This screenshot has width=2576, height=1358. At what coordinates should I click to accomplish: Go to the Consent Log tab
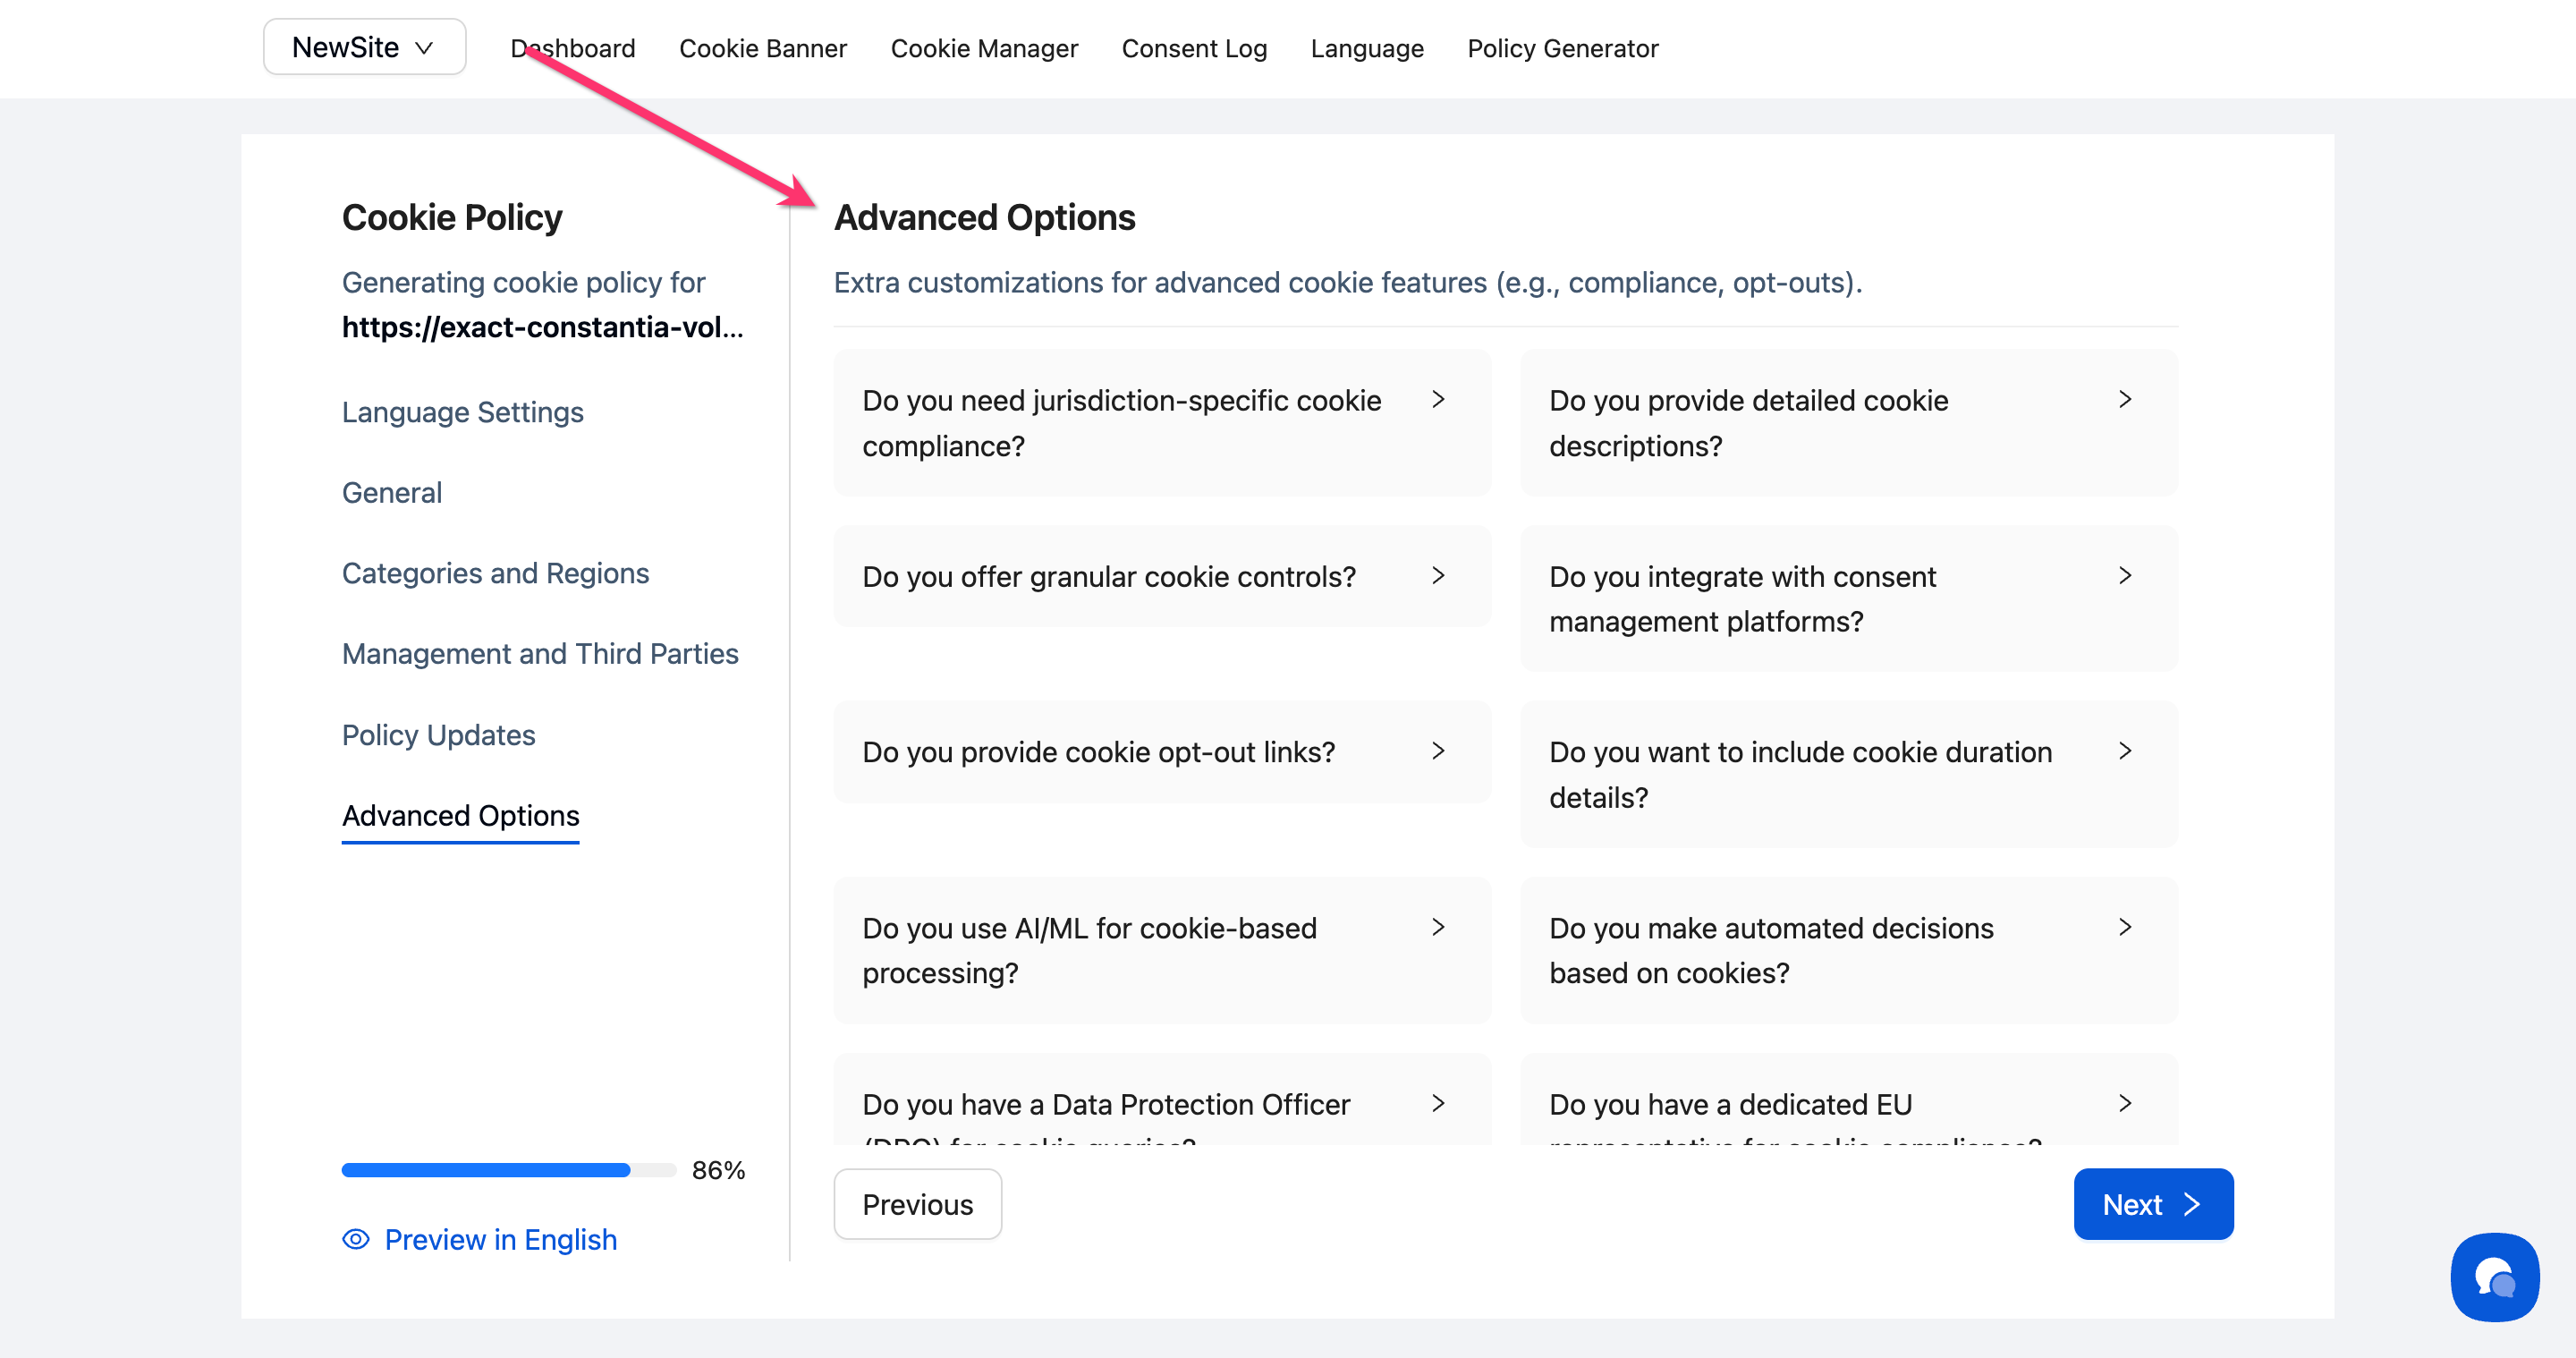tap(1193, 48)
